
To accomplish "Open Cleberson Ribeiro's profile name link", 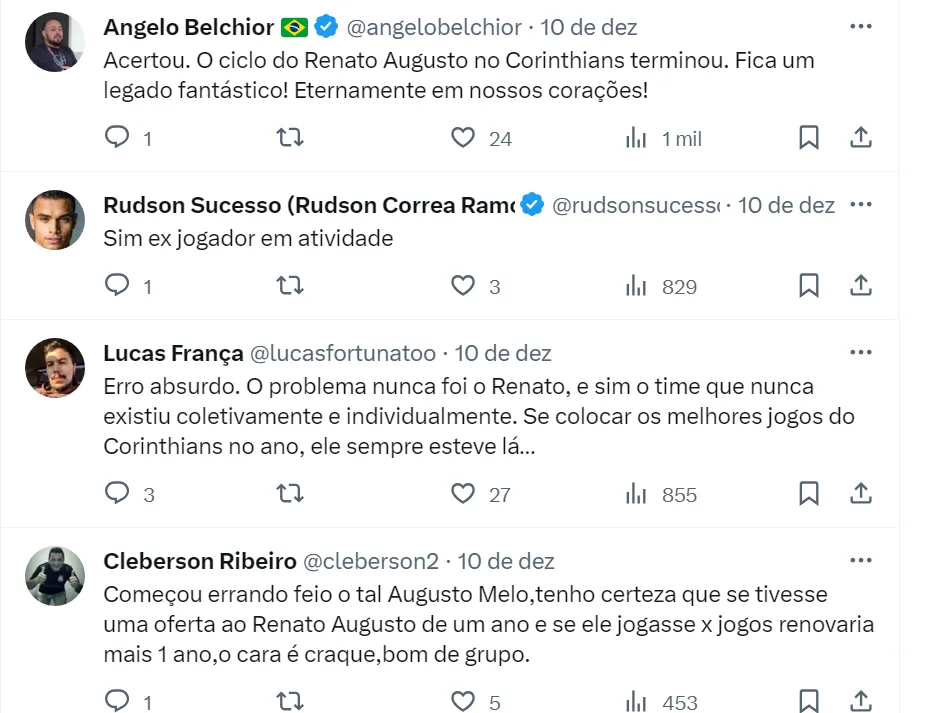I will 200,561.
